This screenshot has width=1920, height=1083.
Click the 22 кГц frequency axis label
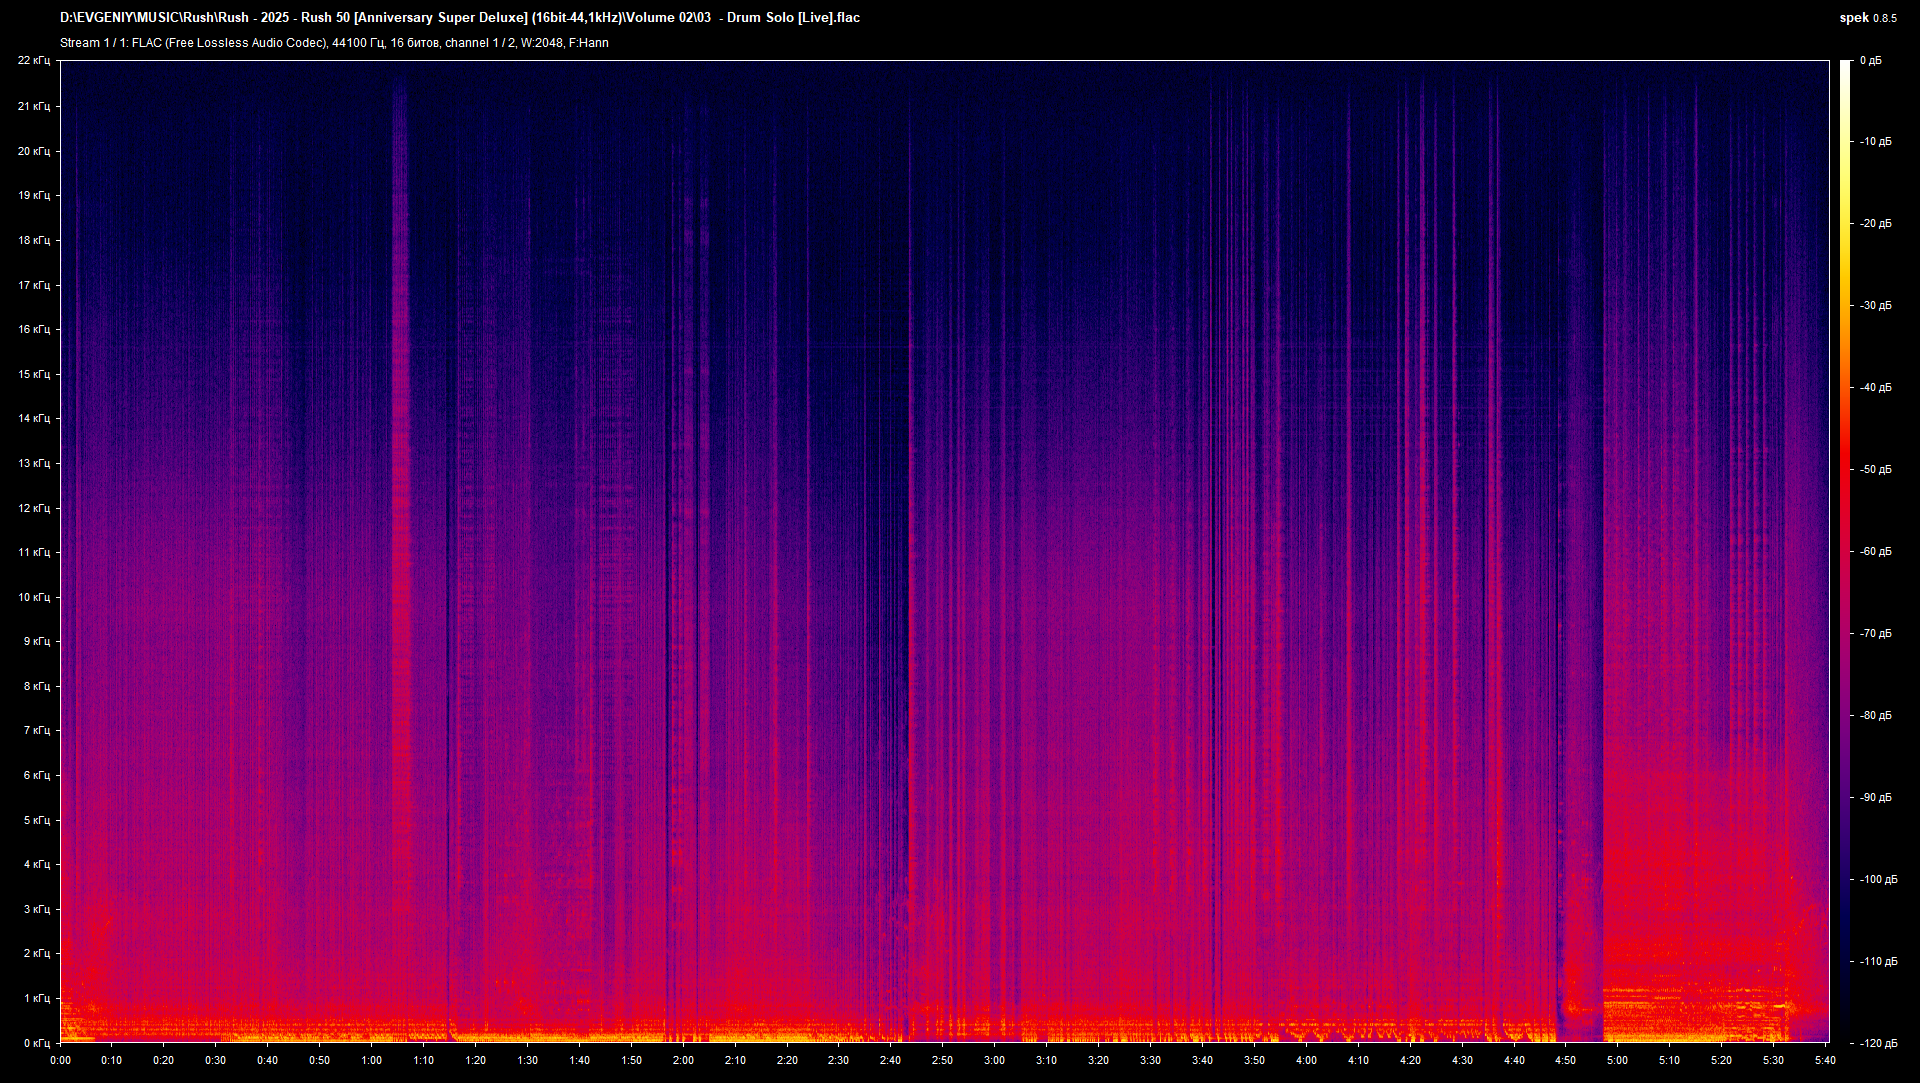34,61
